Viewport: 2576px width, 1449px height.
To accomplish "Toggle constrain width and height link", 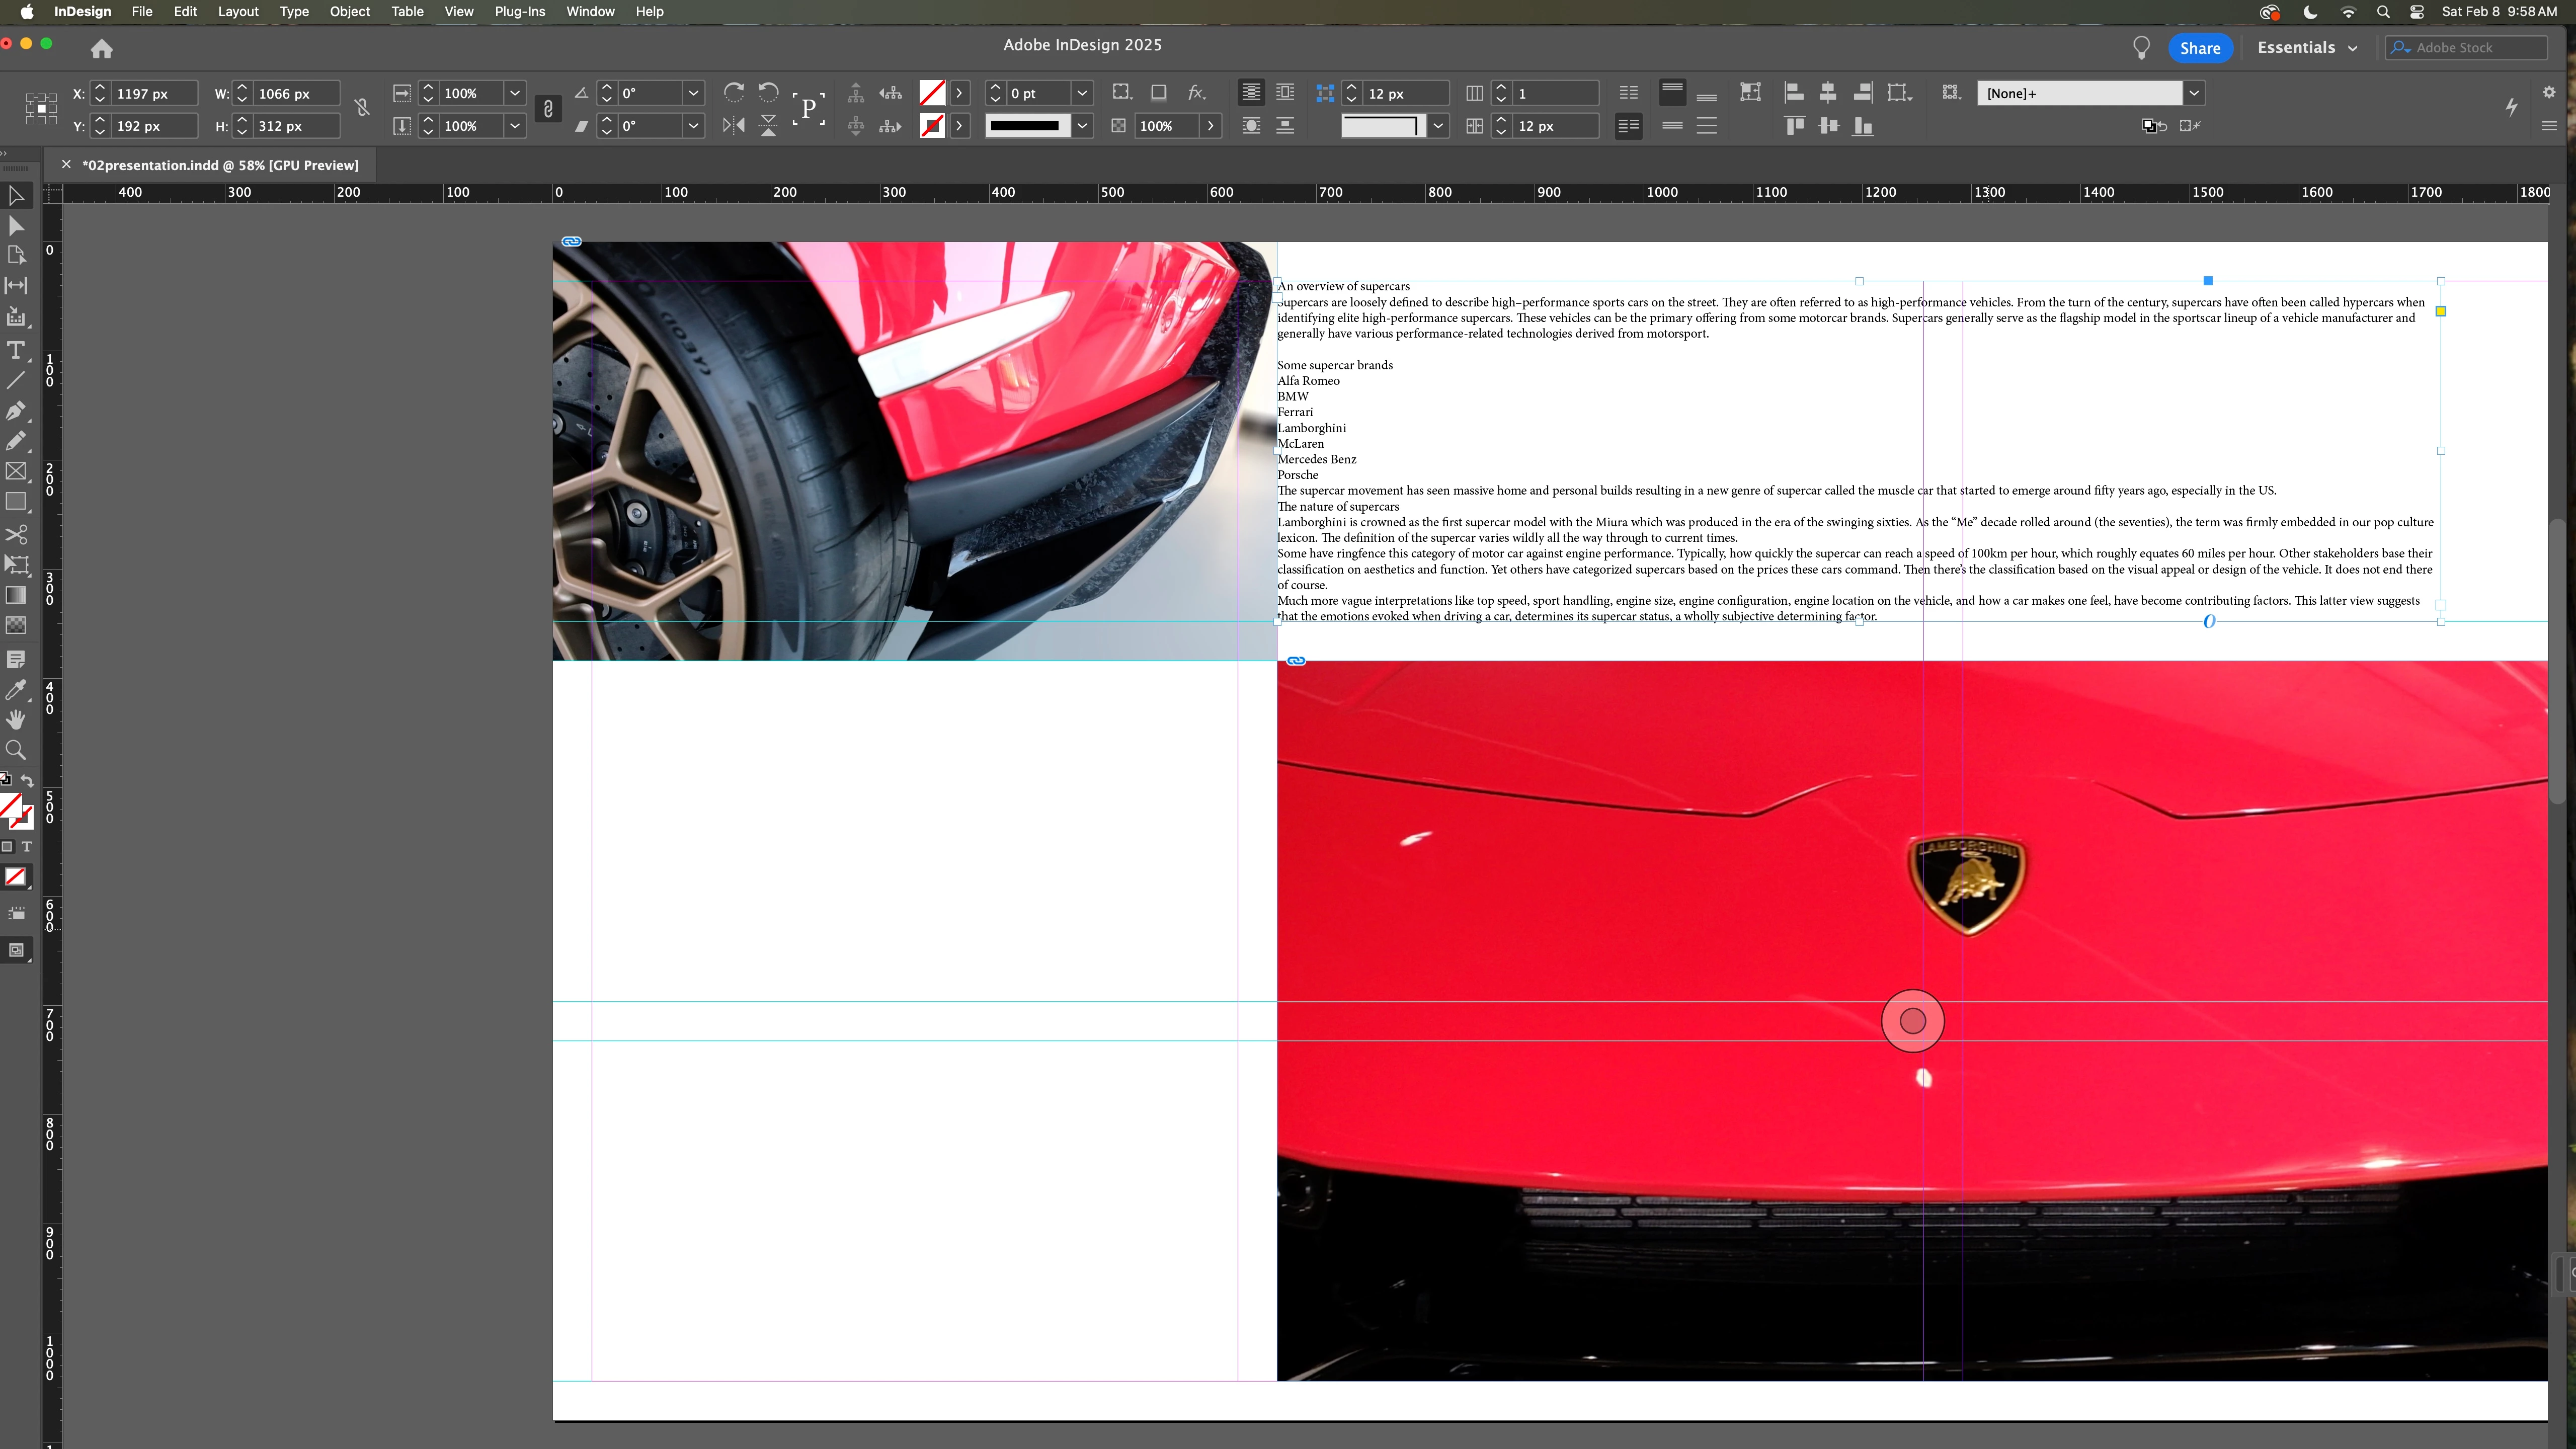I will (x=362, y=108).
